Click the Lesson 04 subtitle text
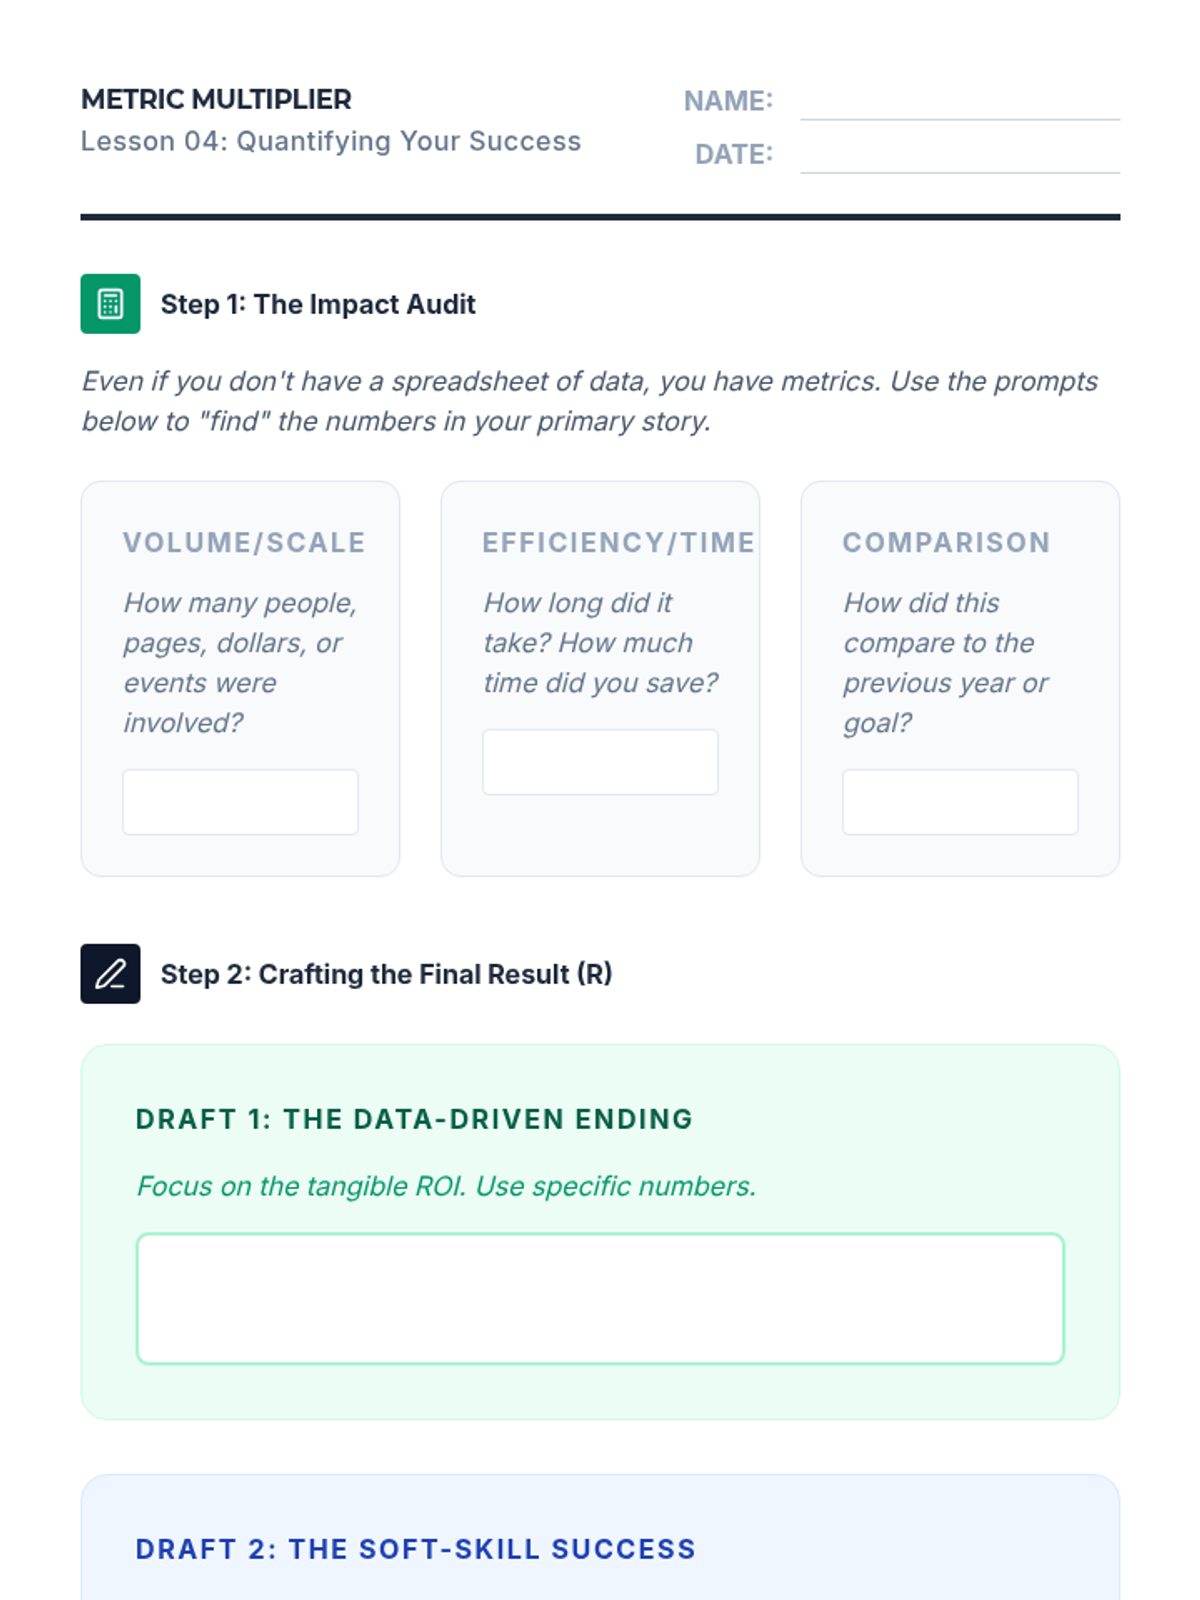Image resolution: width=1200 pixels, height=1600 pixels. [331, 141]
